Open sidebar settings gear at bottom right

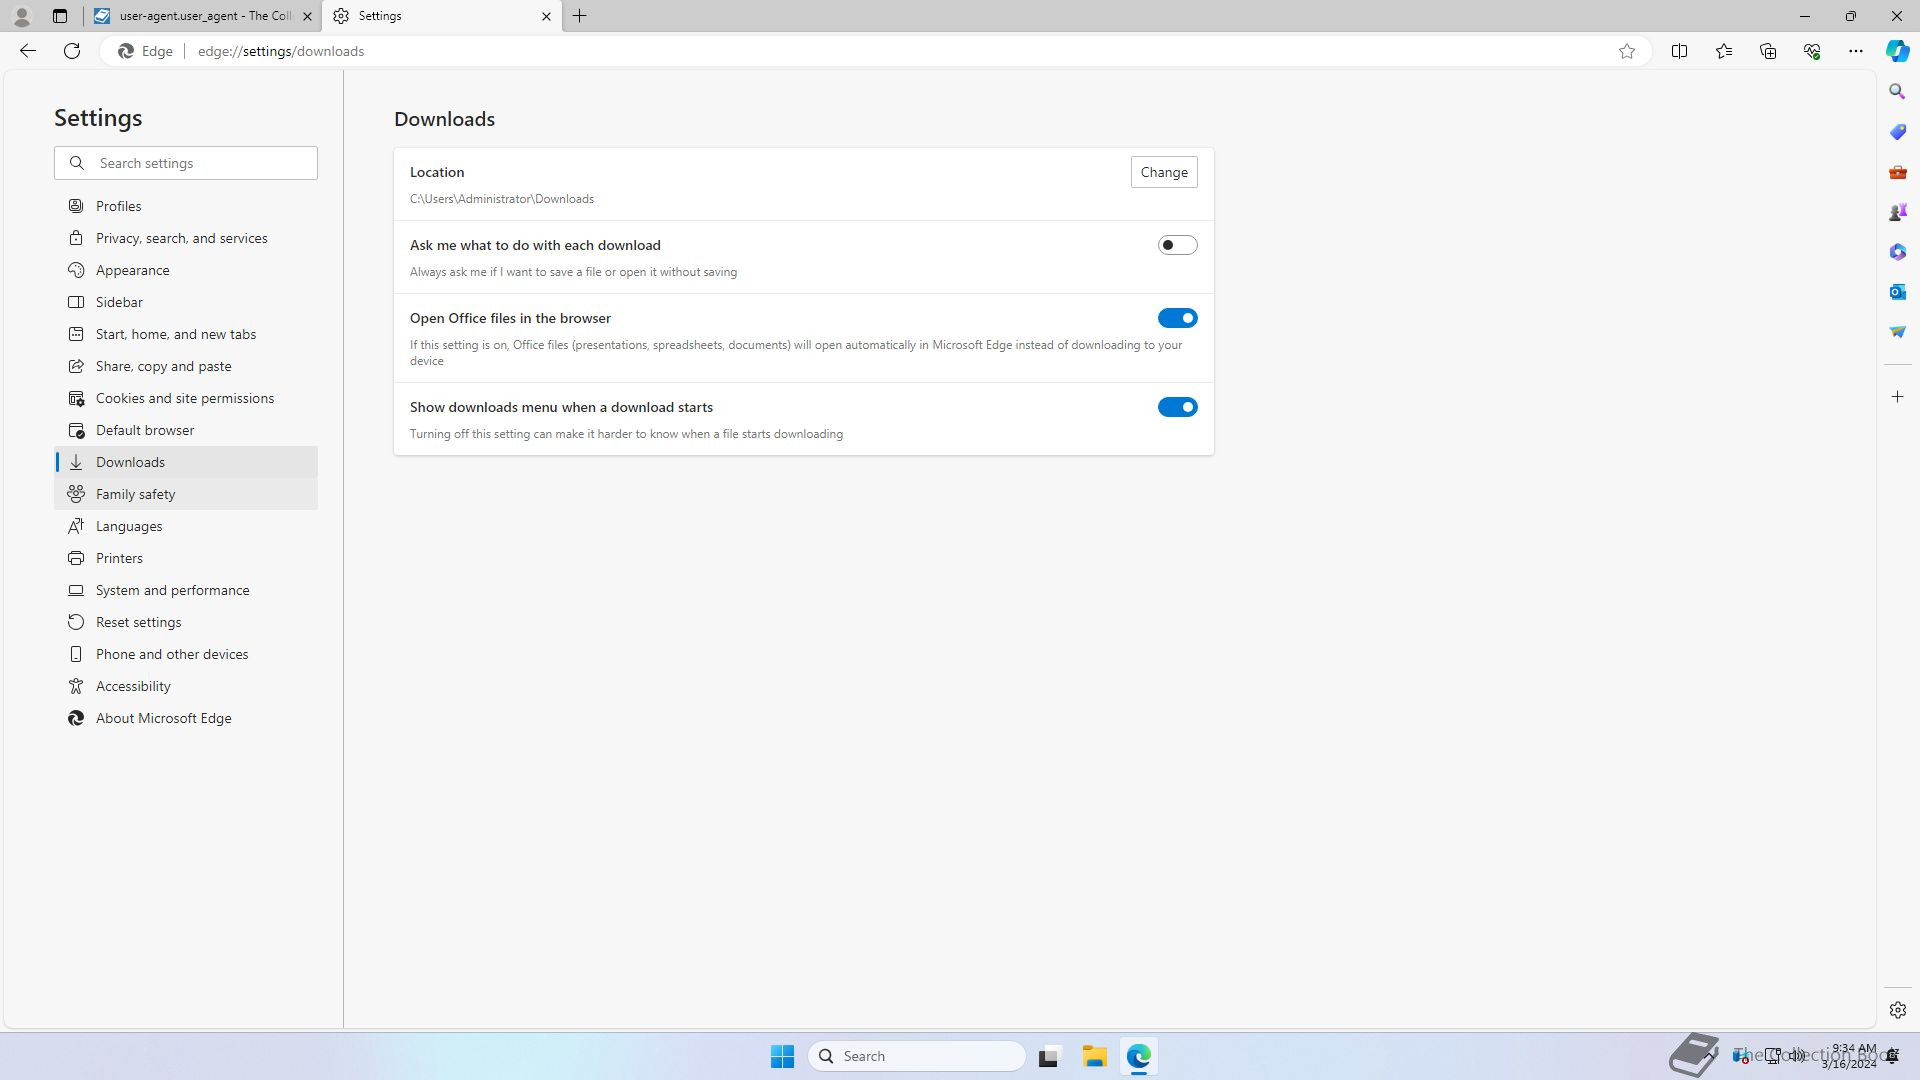click(x=1897, y=1010)
